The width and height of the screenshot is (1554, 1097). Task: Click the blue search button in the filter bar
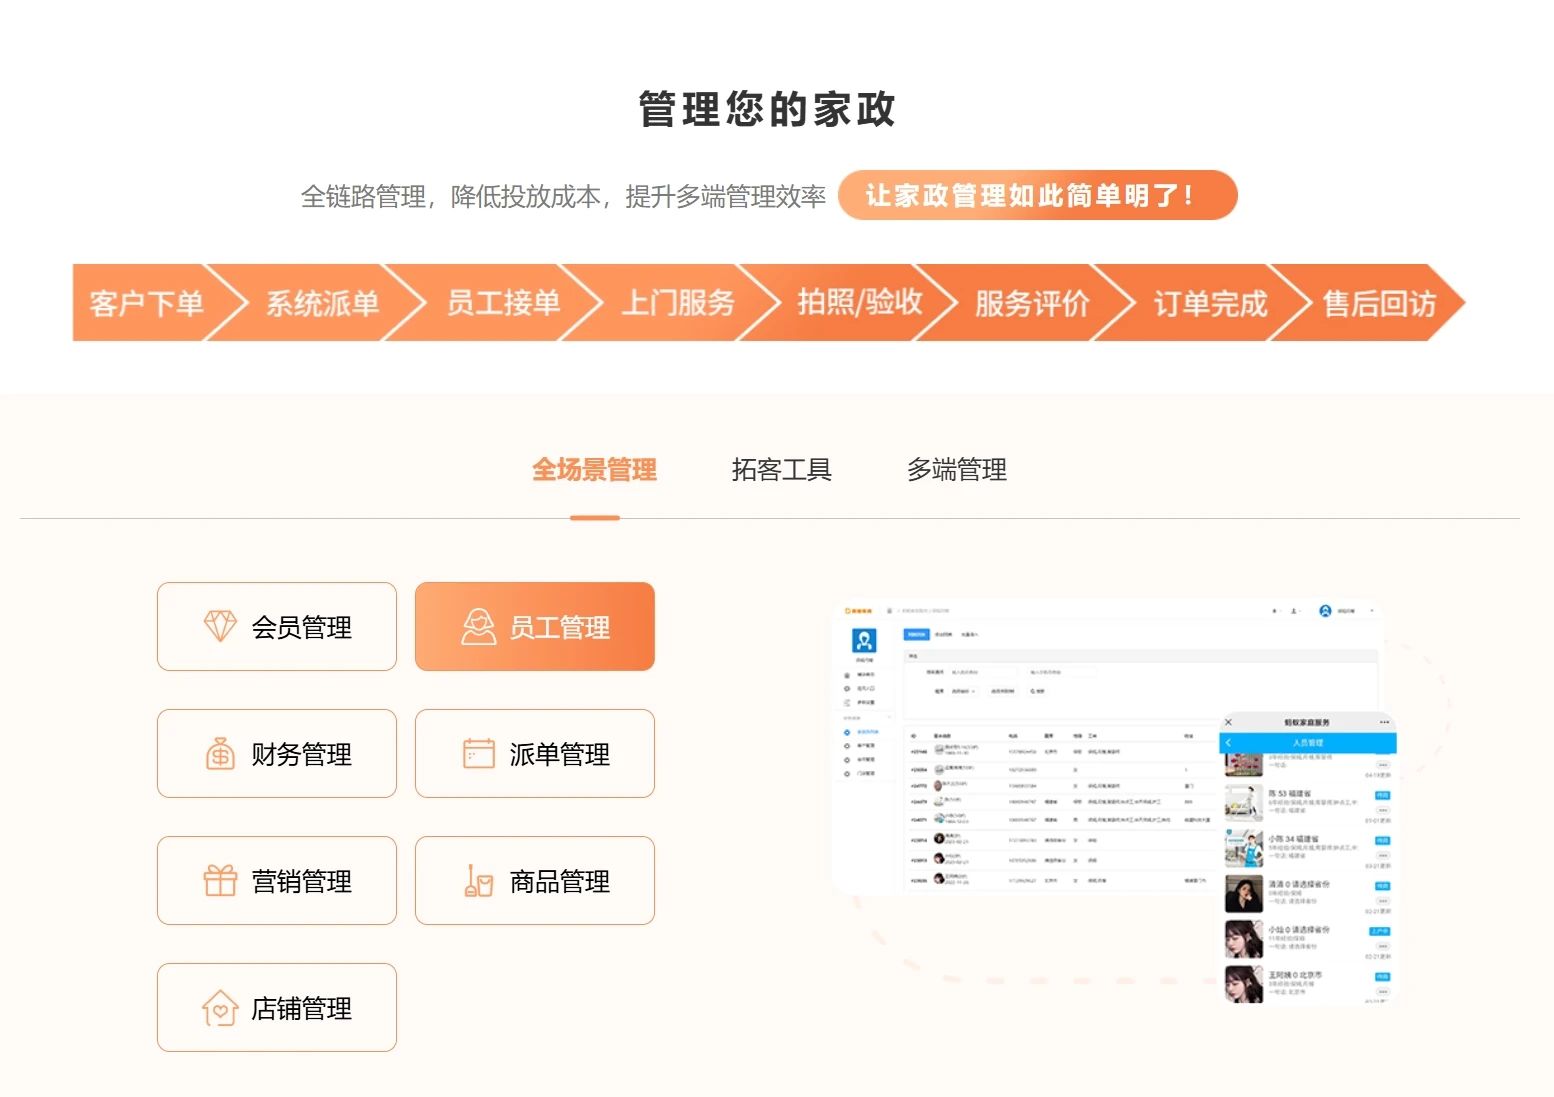pyautogui.click(x=1037, y=691)
